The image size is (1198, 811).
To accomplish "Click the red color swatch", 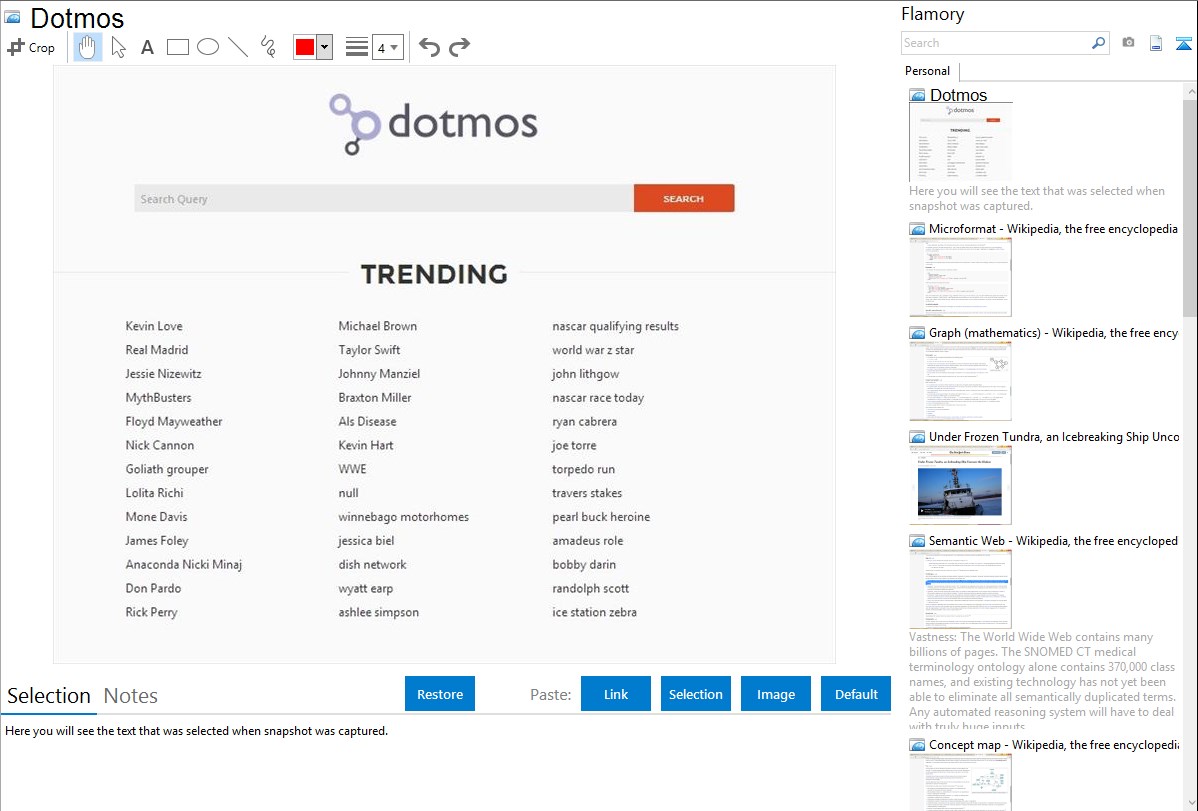I will coord(305,47).
